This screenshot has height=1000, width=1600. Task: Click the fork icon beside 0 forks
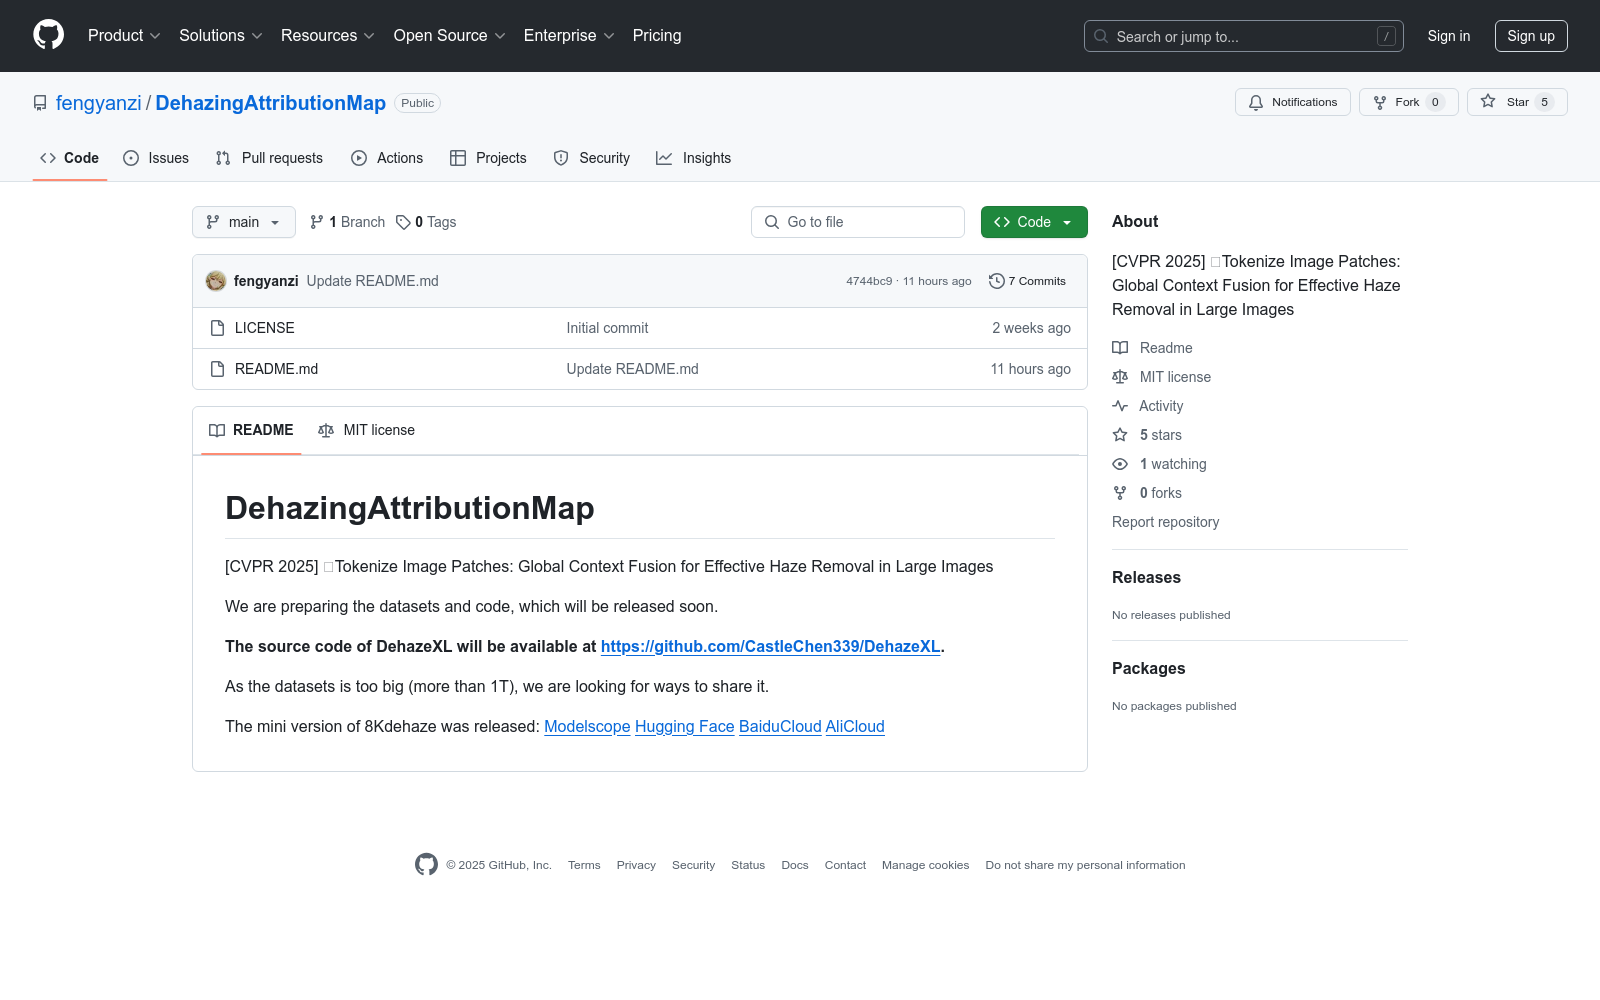[x=1120, y=493]
